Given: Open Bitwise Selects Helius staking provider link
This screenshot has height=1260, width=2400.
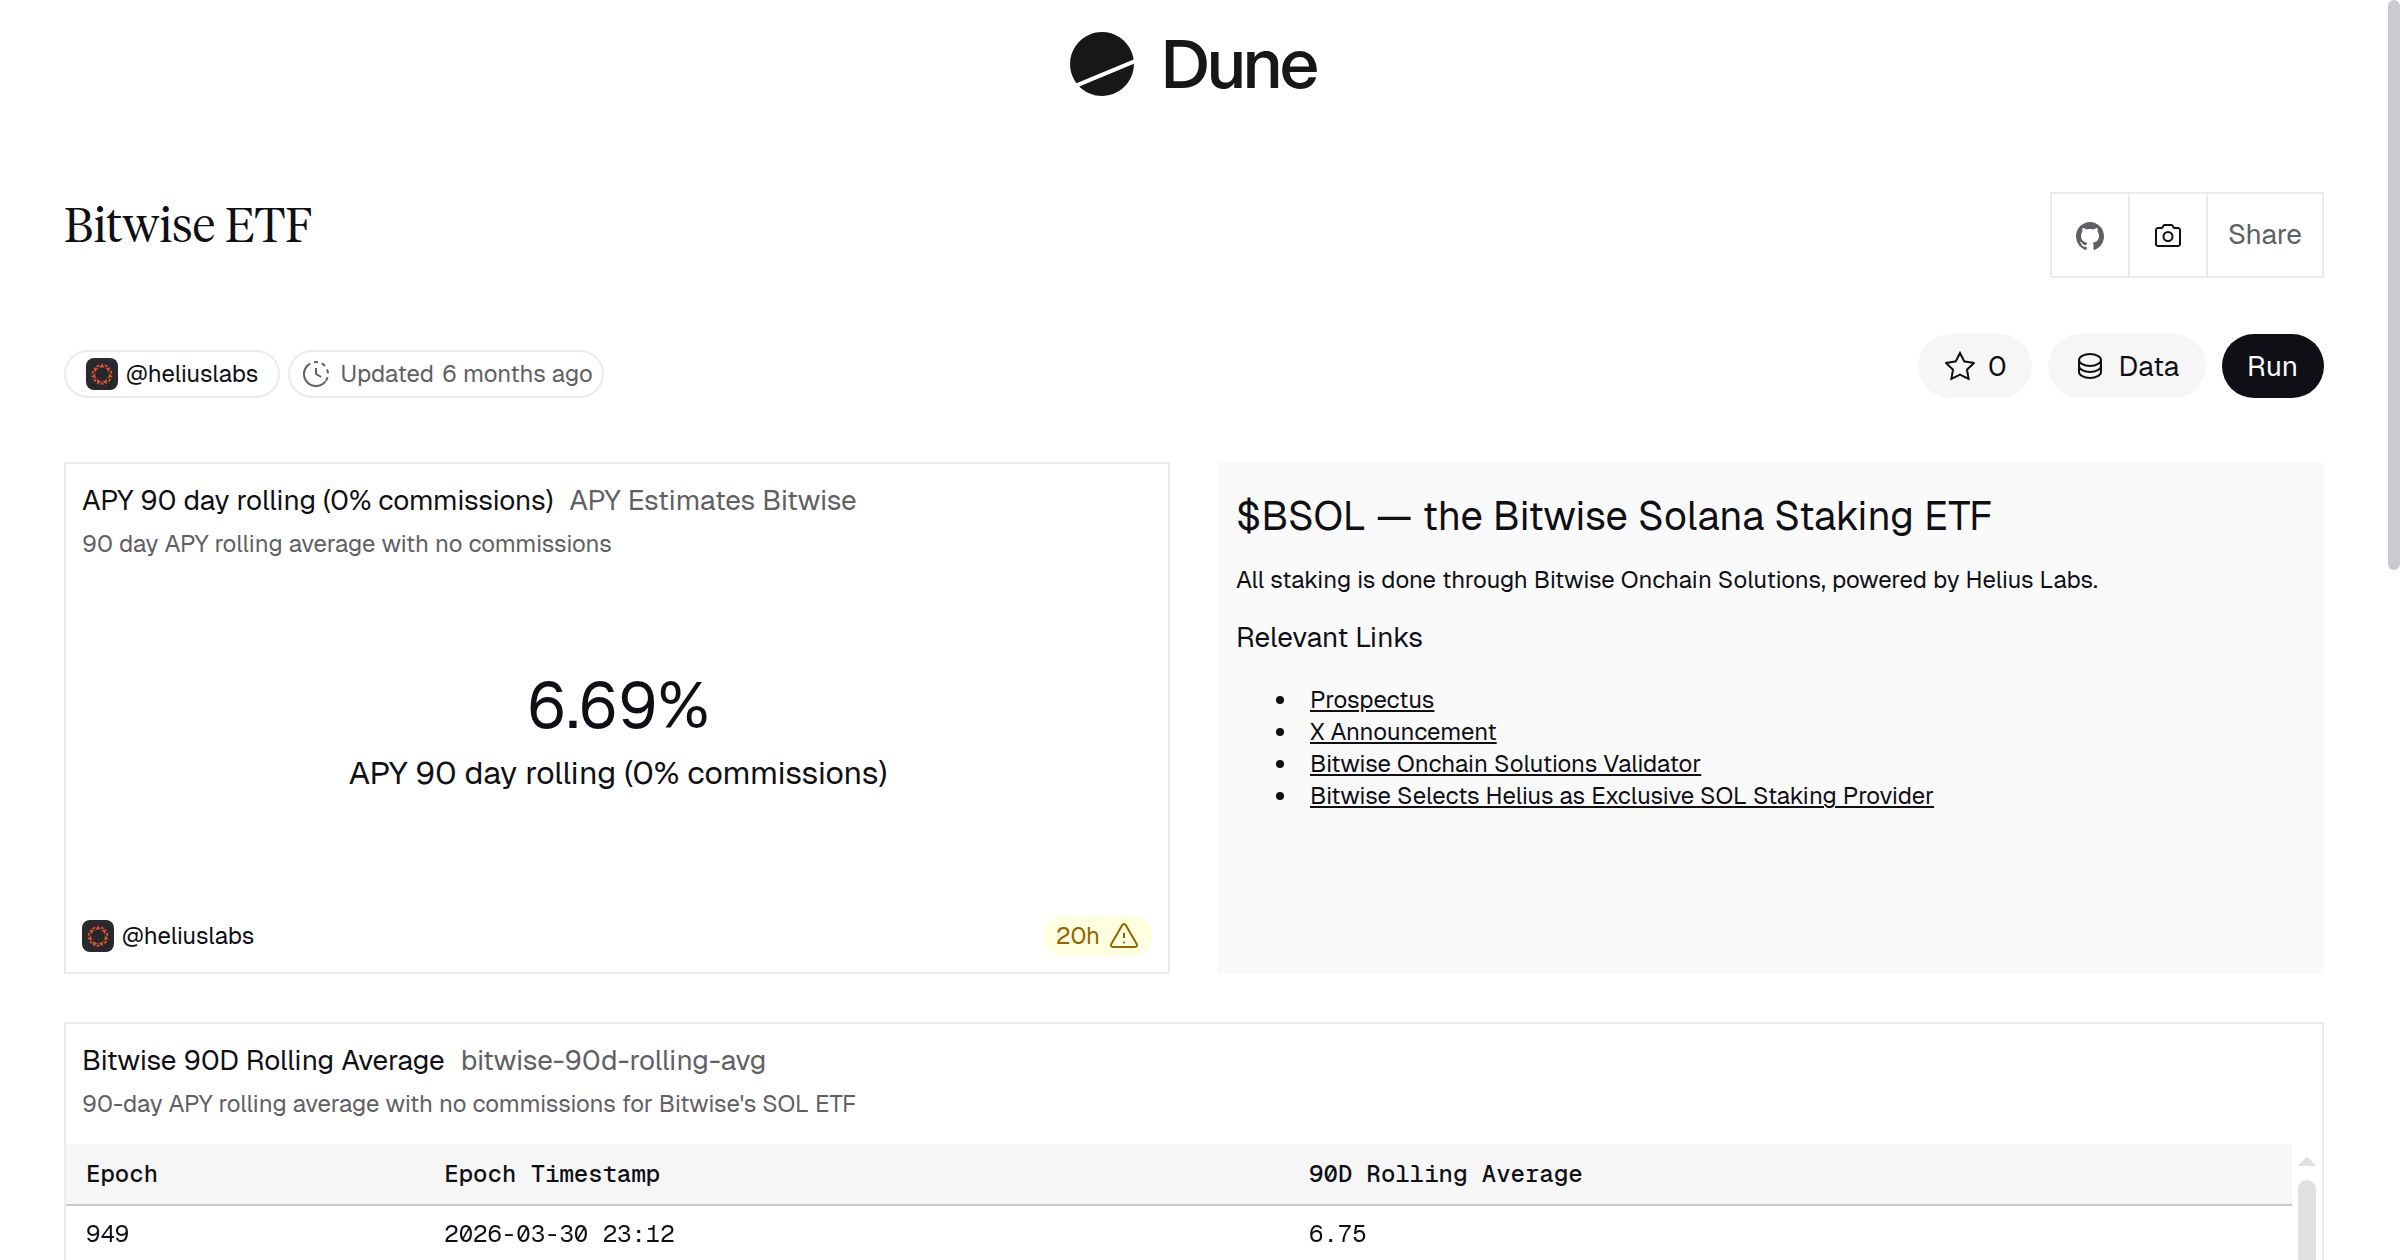Looking at the screenshot, I should (x=1621, y=796).
